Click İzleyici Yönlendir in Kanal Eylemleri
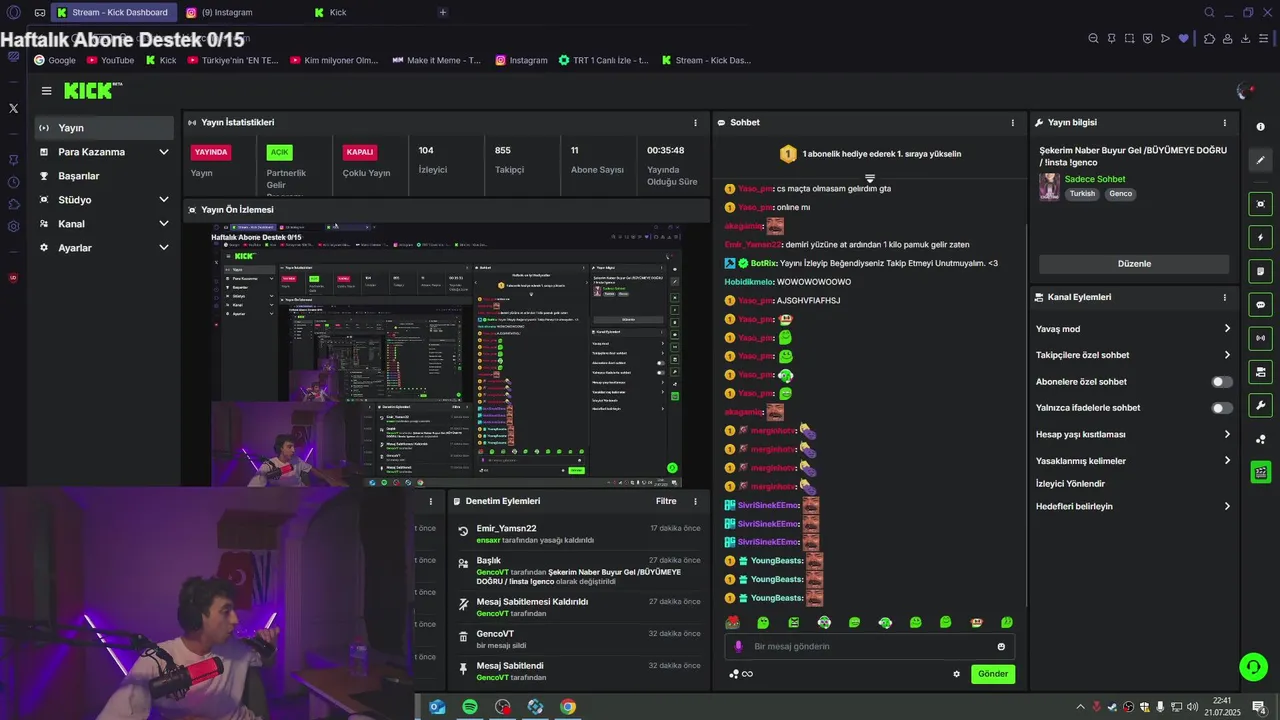This screenshot has width=1280, height=720. tap(1070, 484)
